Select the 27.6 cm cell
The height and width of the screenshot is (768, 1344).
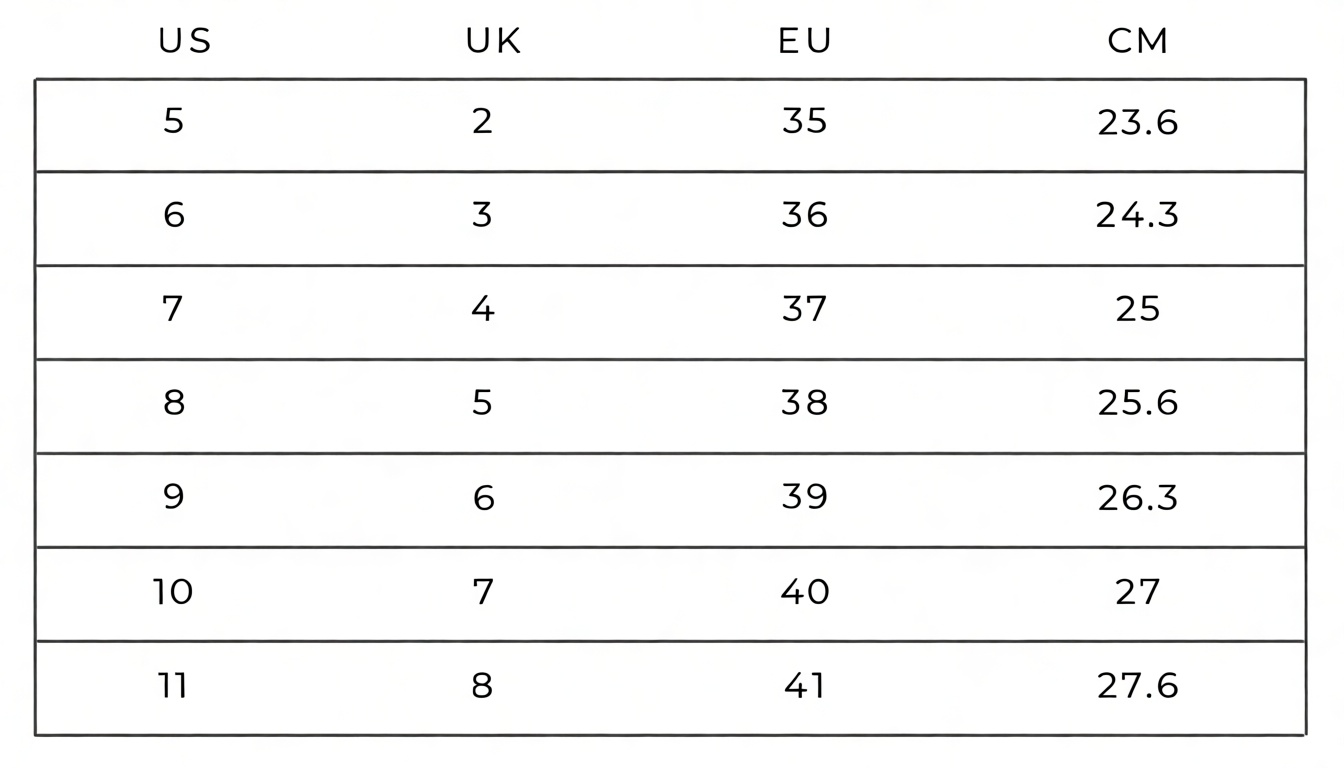pyautogui.click(x=1138, y=687)
